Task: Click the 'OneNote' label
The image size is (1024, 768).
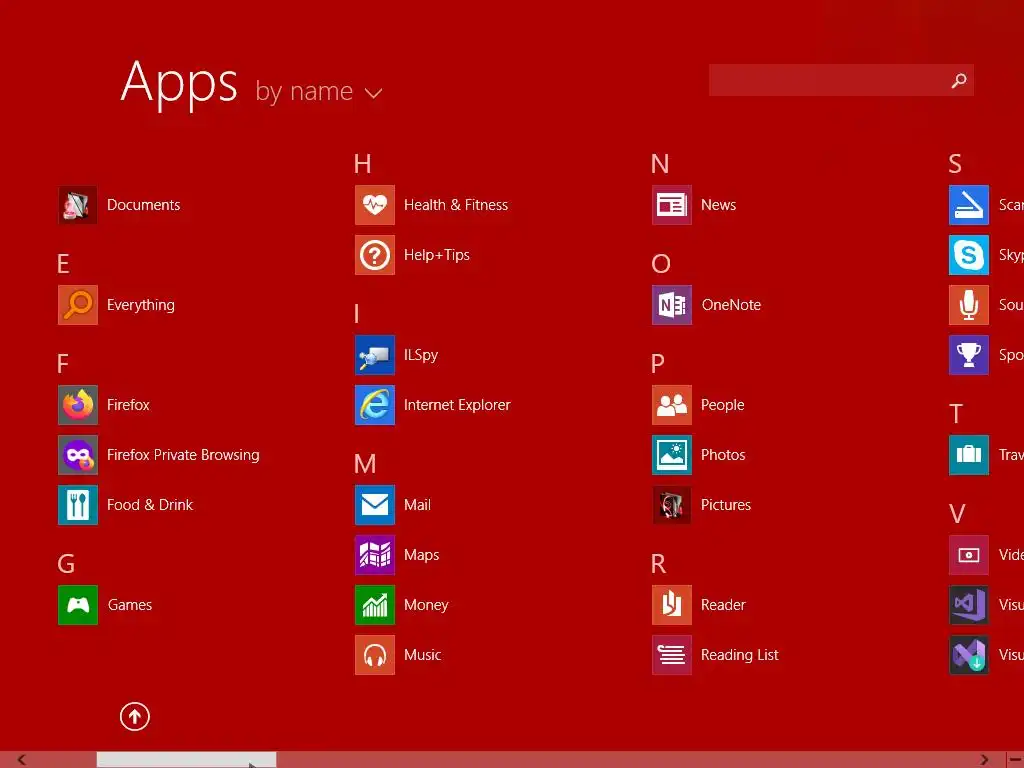Action: click(x=731, y=305)
